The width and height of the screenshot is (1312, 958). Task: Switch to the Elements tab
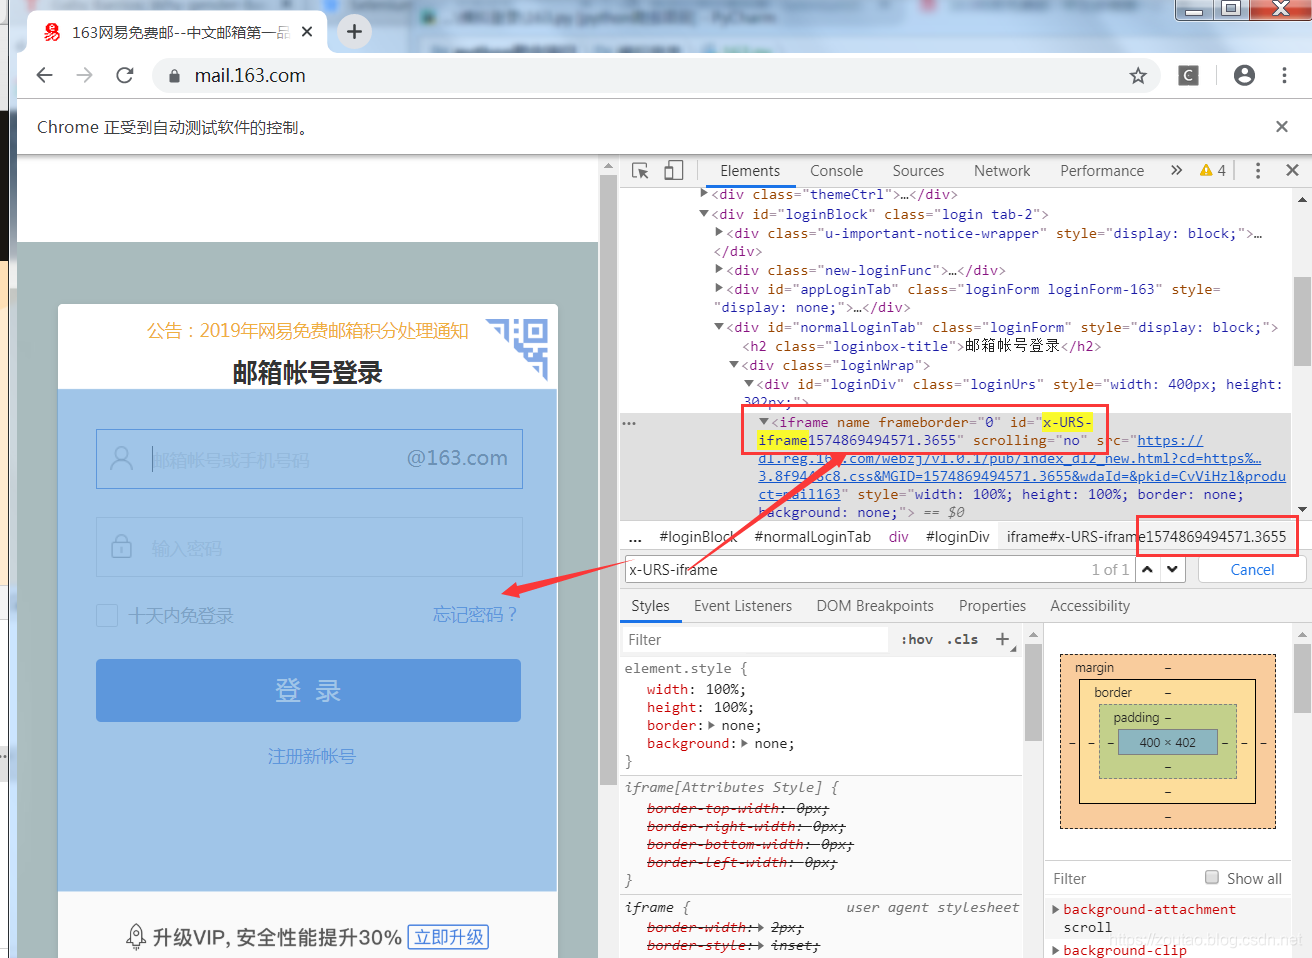point(750,171)
